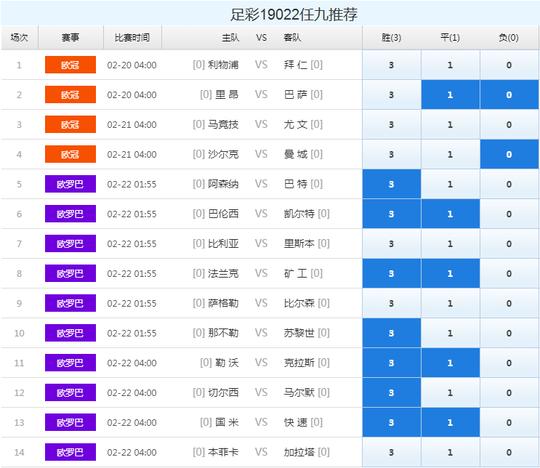Screen dimensions: 540x468
Task: Click home team name 那不勒
Action: coord(223,333)
